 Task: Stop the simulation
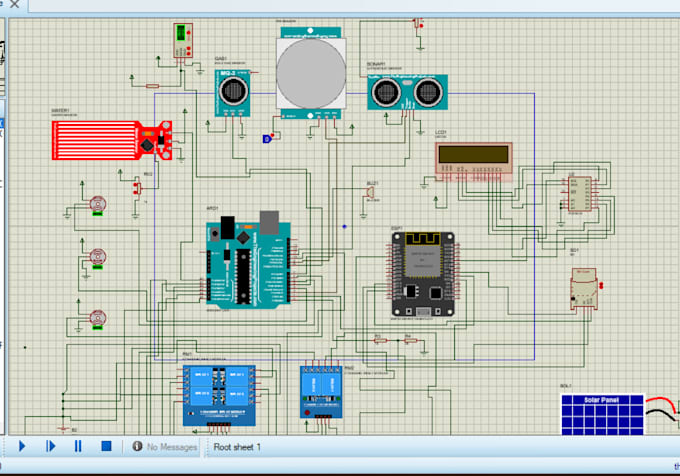pyautogui.click(x=106, y=446)
